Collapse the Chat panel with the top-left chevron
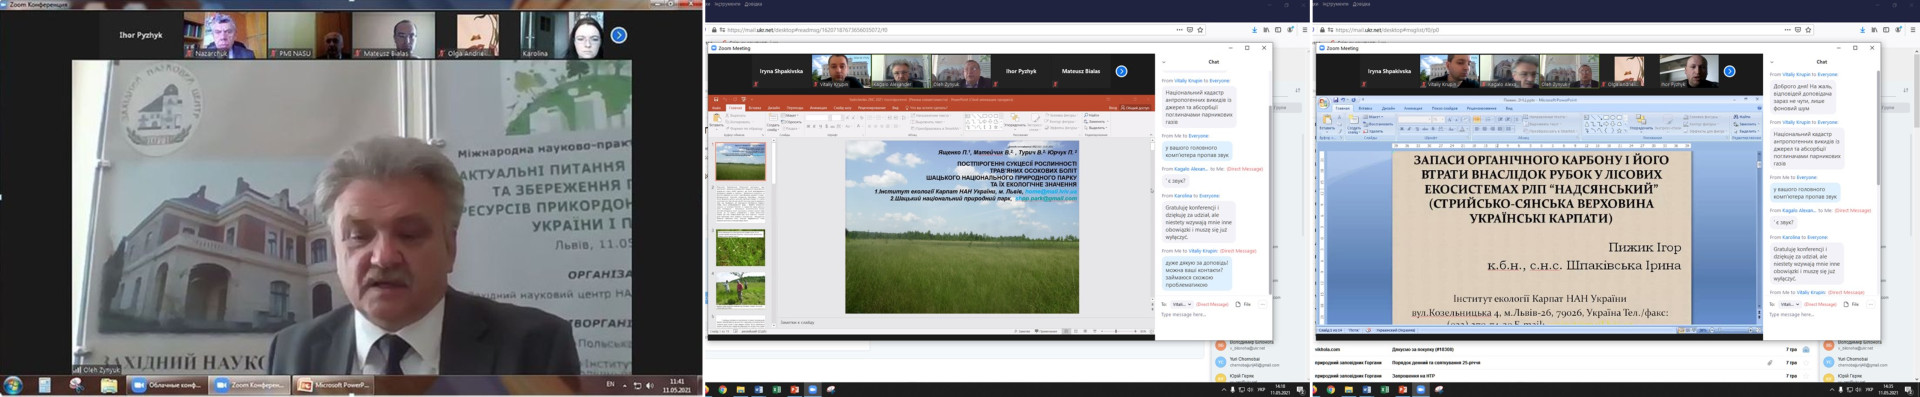 (x=1163, y=62)
